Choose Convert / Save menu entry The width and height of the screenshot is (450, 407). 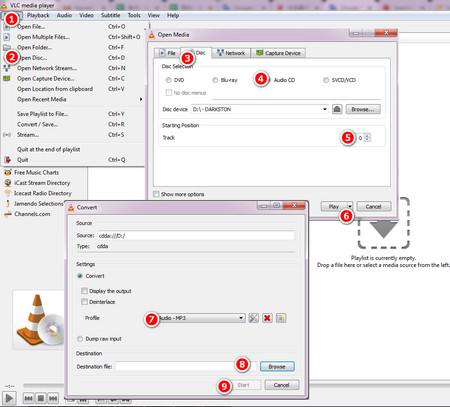73,124
